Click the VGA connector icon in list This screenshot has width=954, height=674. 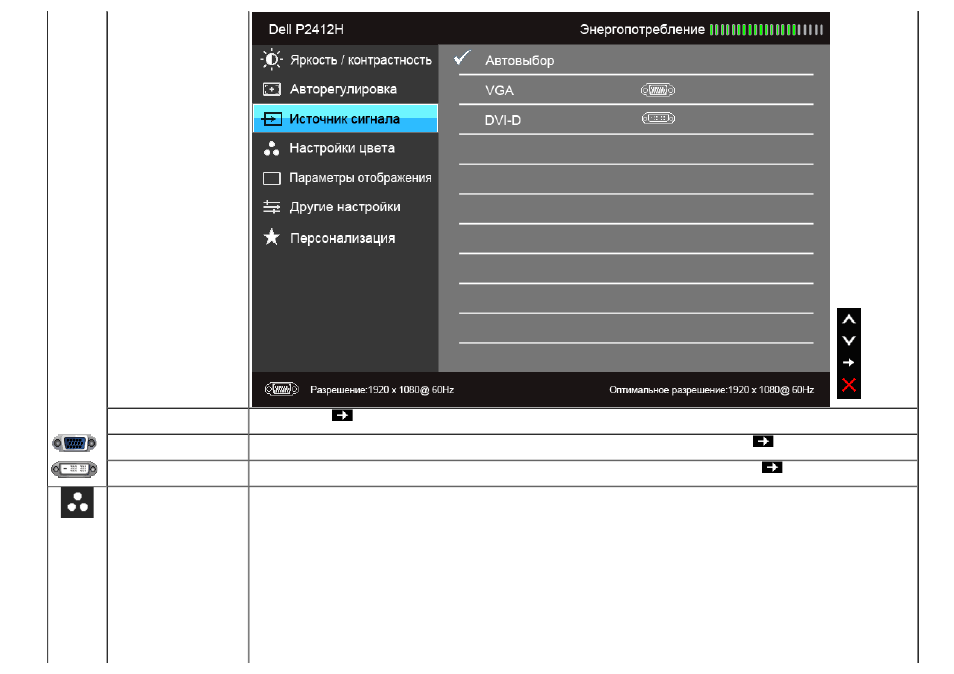(x=658, y=90)
